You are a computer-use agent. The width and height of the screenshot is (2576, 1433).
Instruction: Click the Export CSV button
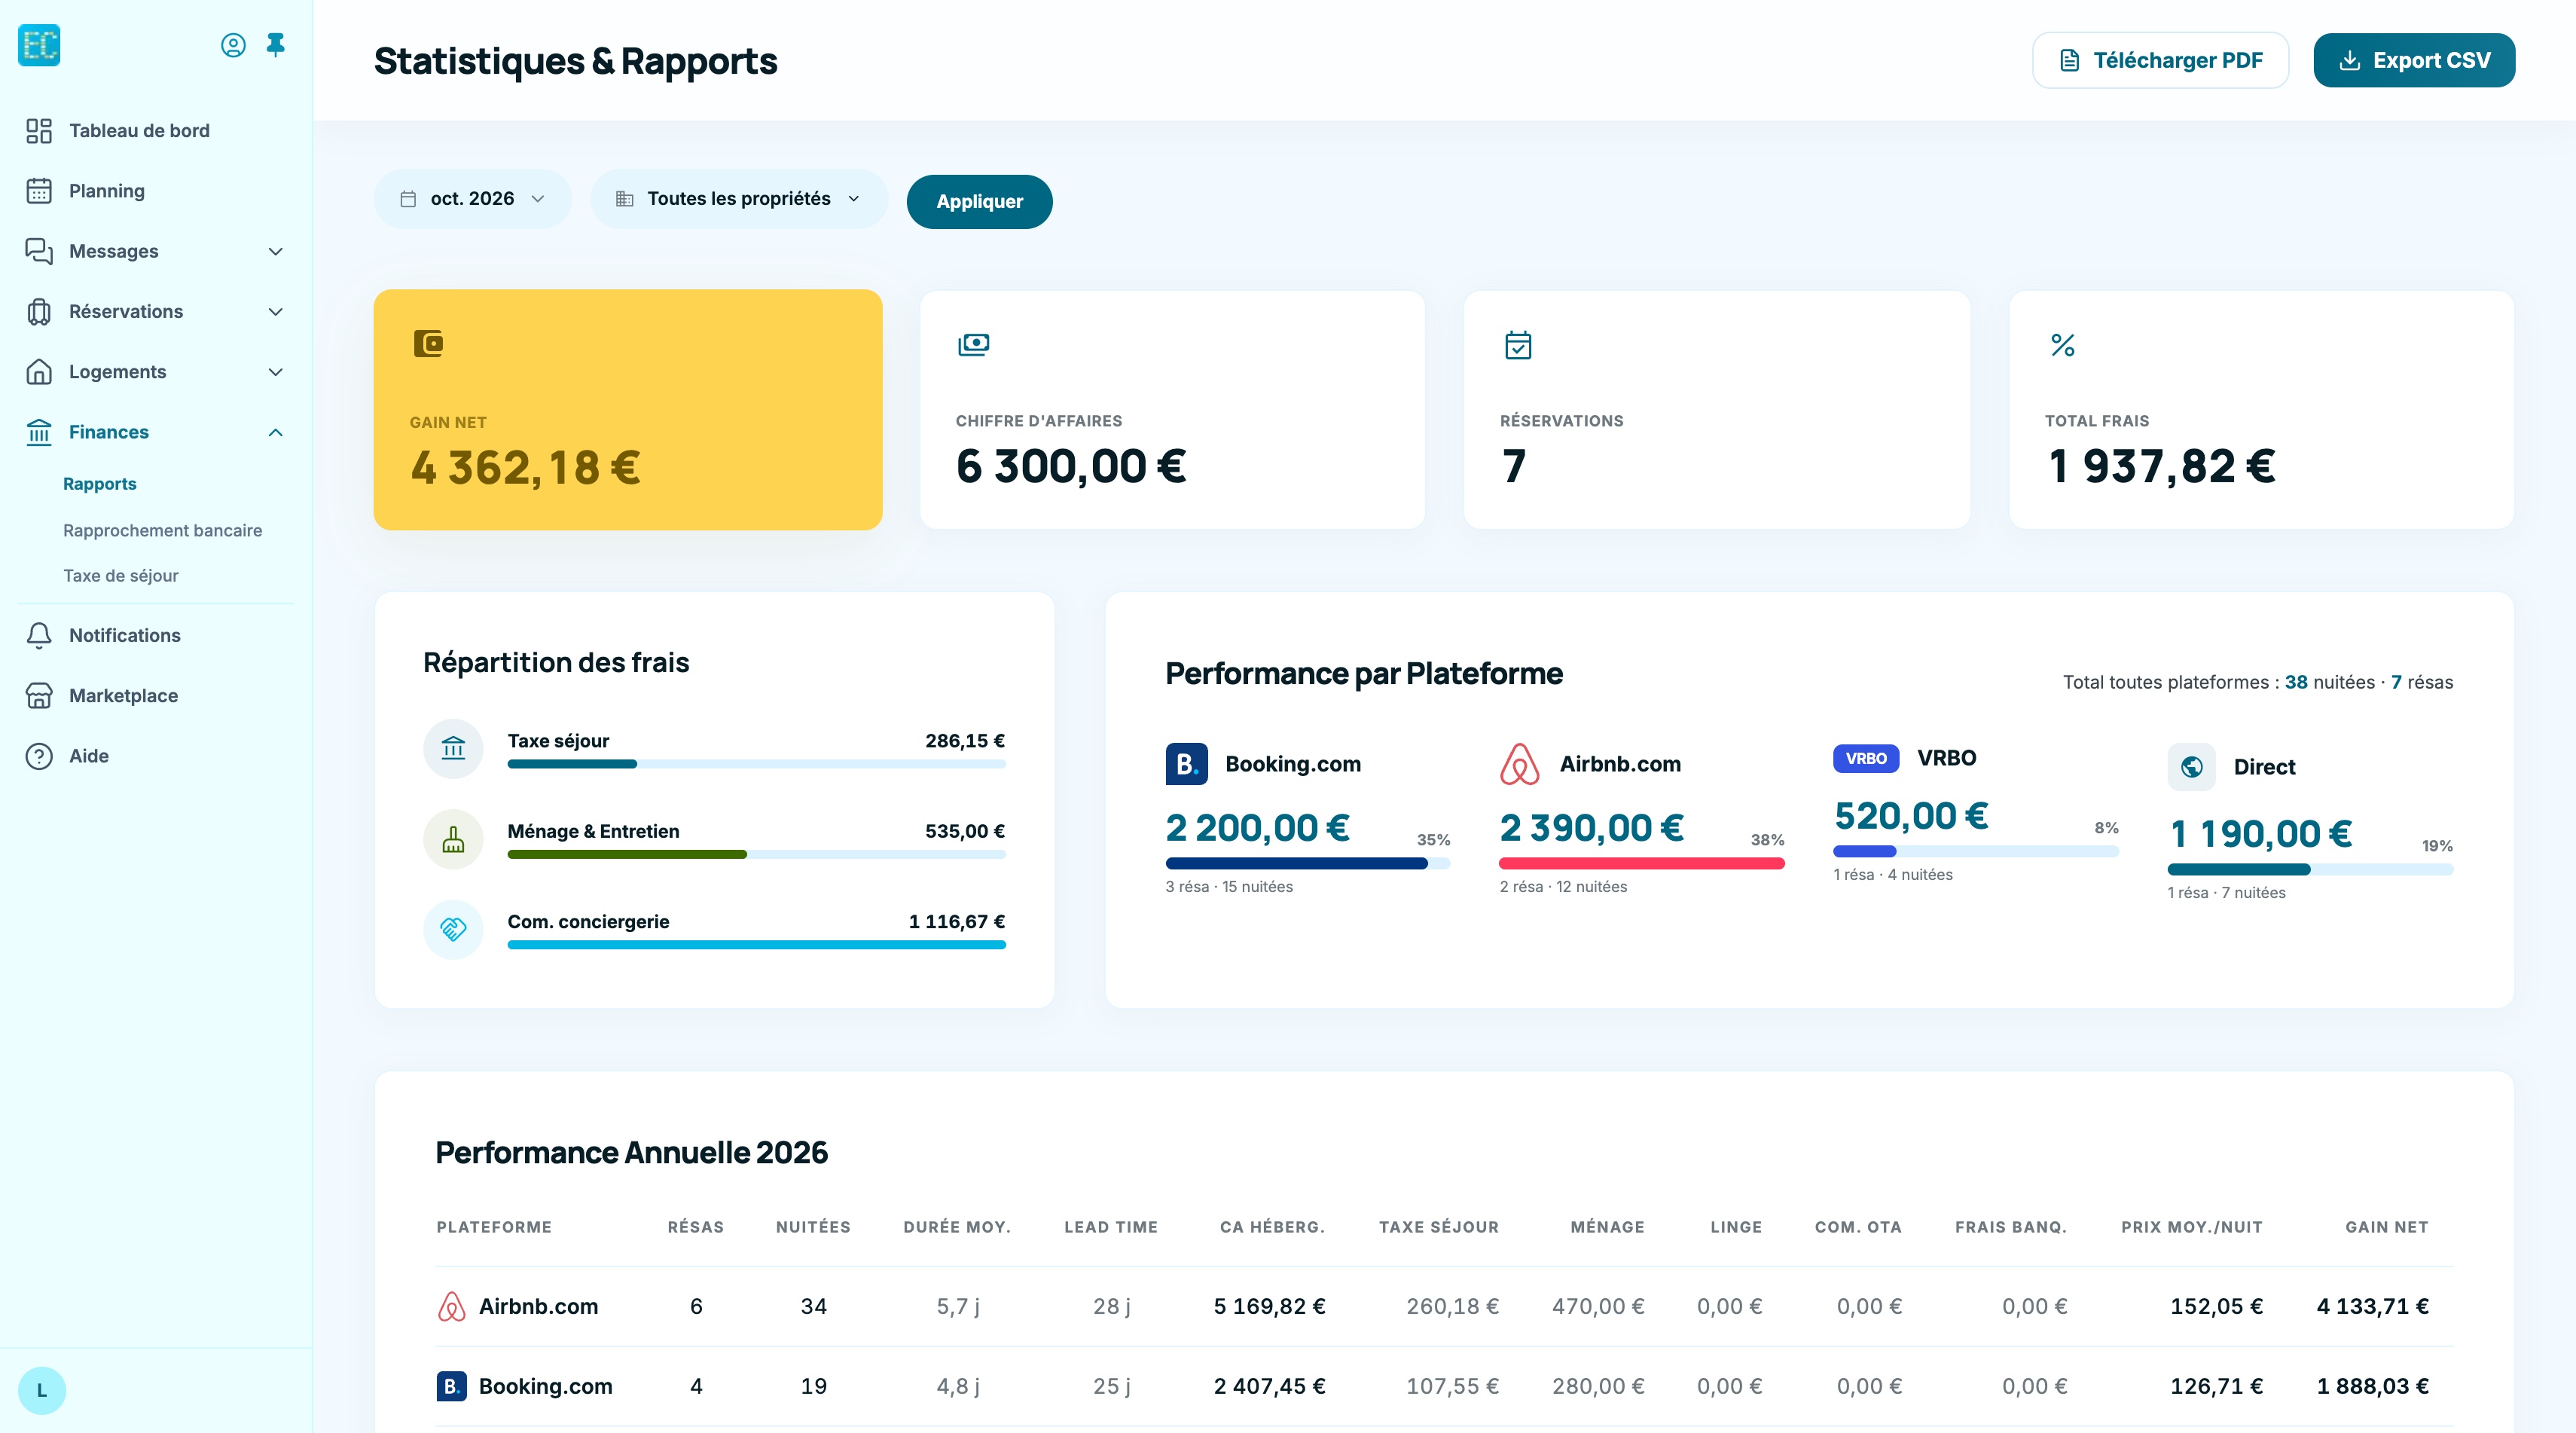pyautogui.click(x=2414, y=60)
